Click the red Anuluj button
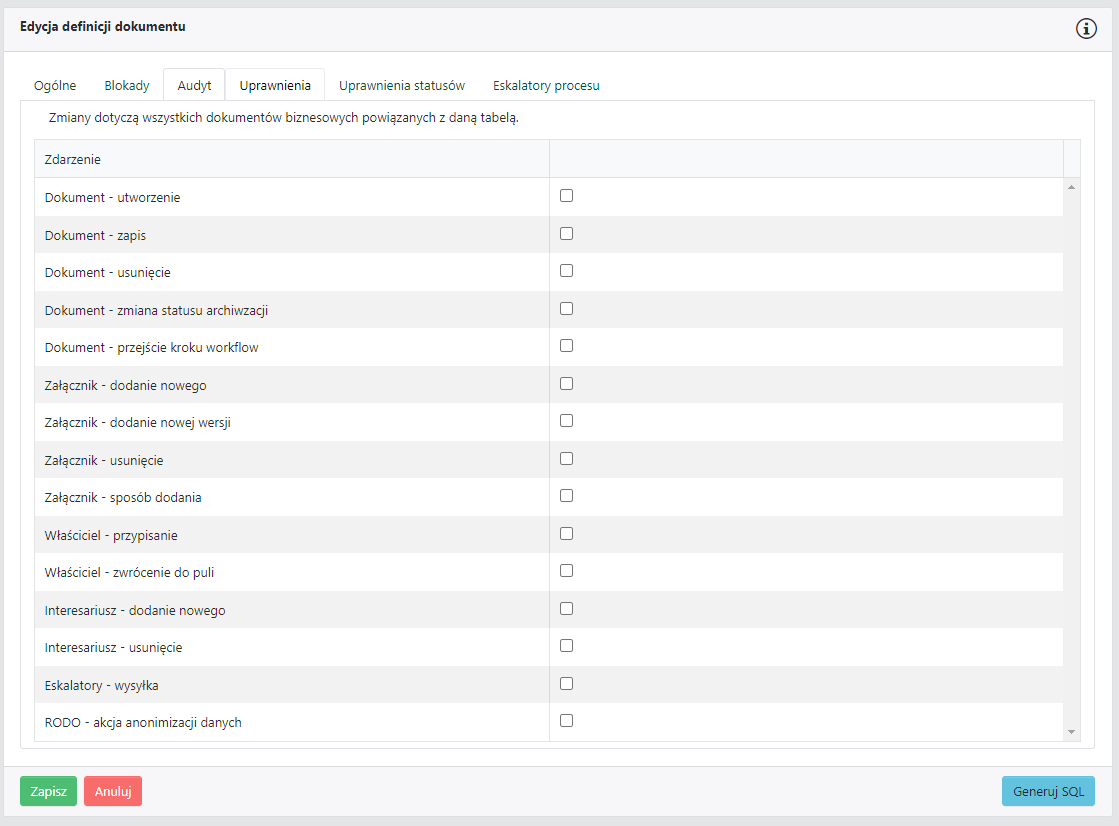 click(113, 791)
